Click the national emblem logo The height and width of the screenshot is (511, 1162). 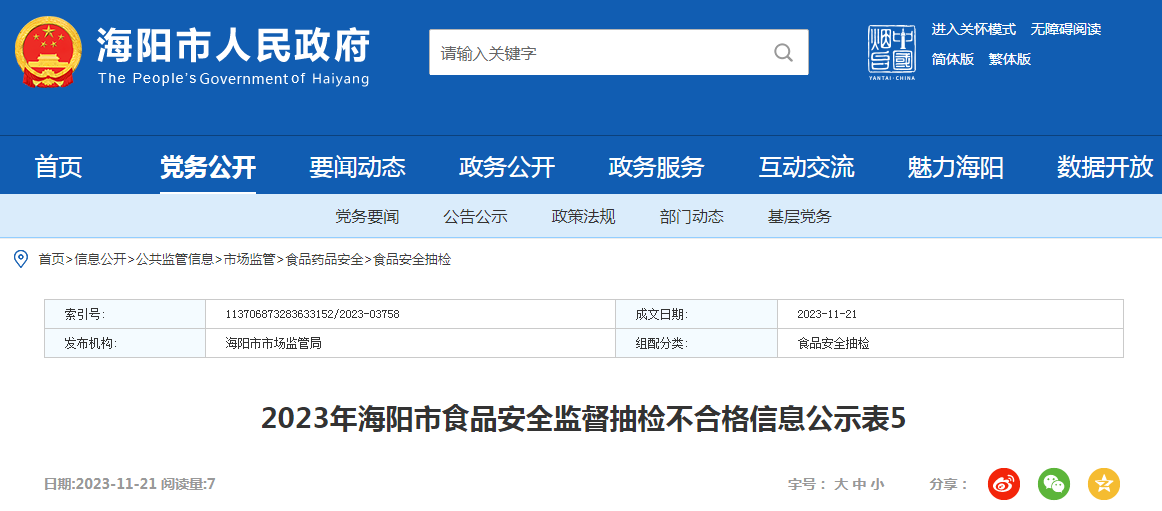[x=48, y=51]
